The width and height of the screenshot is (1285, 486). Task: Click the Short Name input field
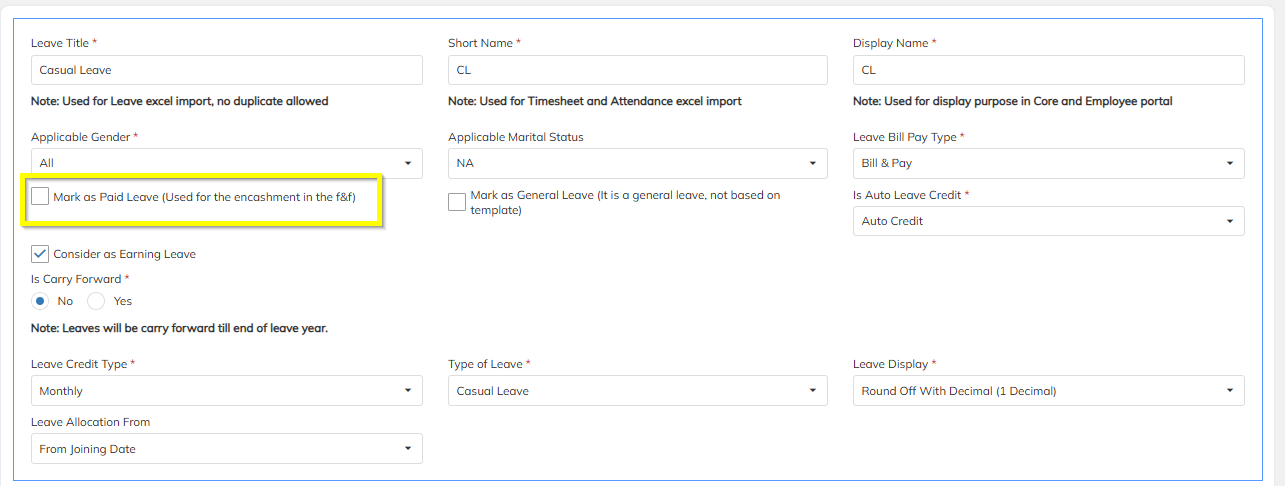637,70
